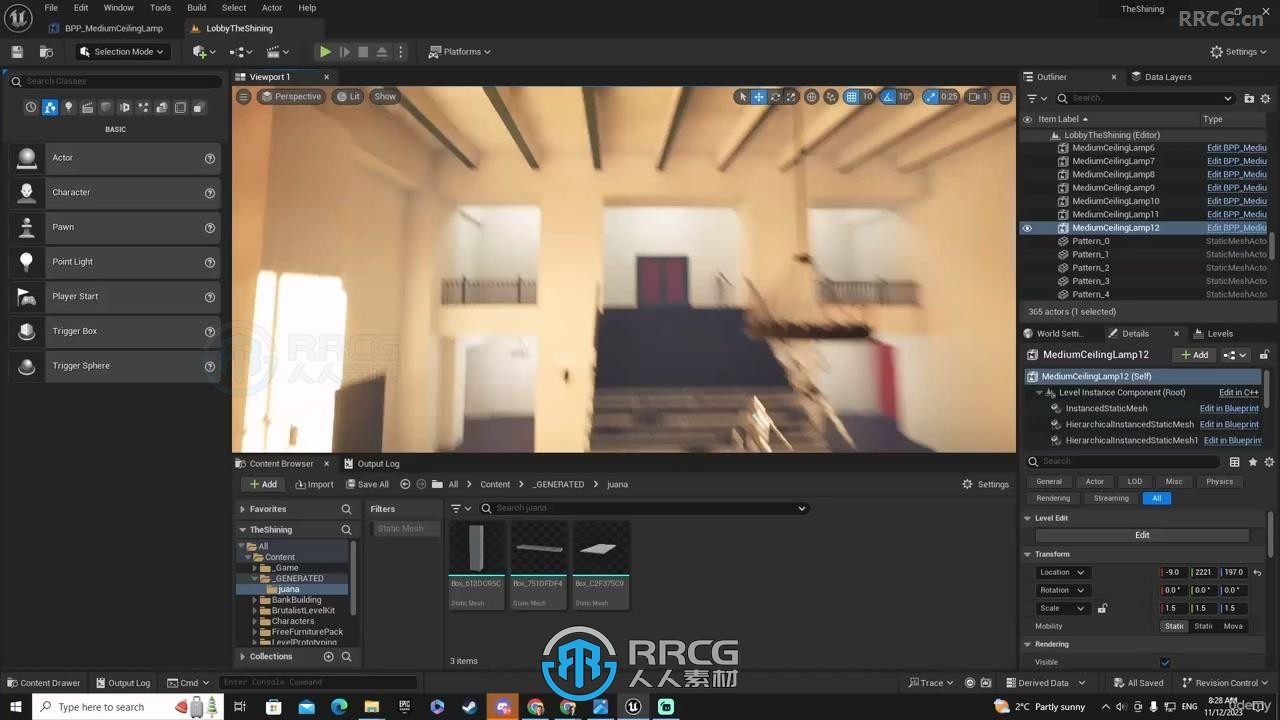This screenshot has height=720, width=1280.
Task: Toggle world/local coordinate space globe icon
Action: (x=812, y=97)
